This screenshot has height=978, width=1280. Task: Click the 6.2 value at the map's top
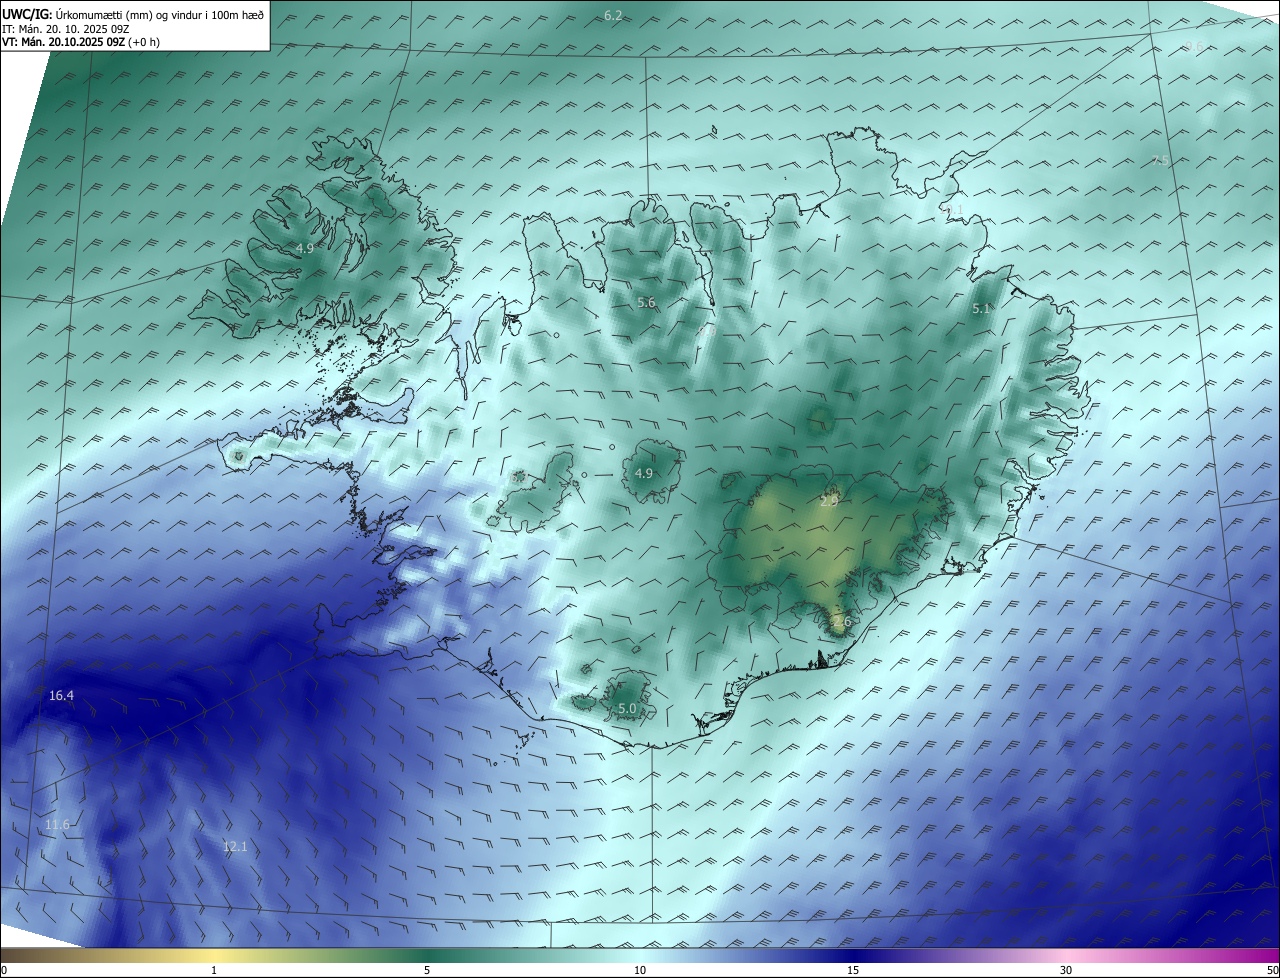pos(614,15)
